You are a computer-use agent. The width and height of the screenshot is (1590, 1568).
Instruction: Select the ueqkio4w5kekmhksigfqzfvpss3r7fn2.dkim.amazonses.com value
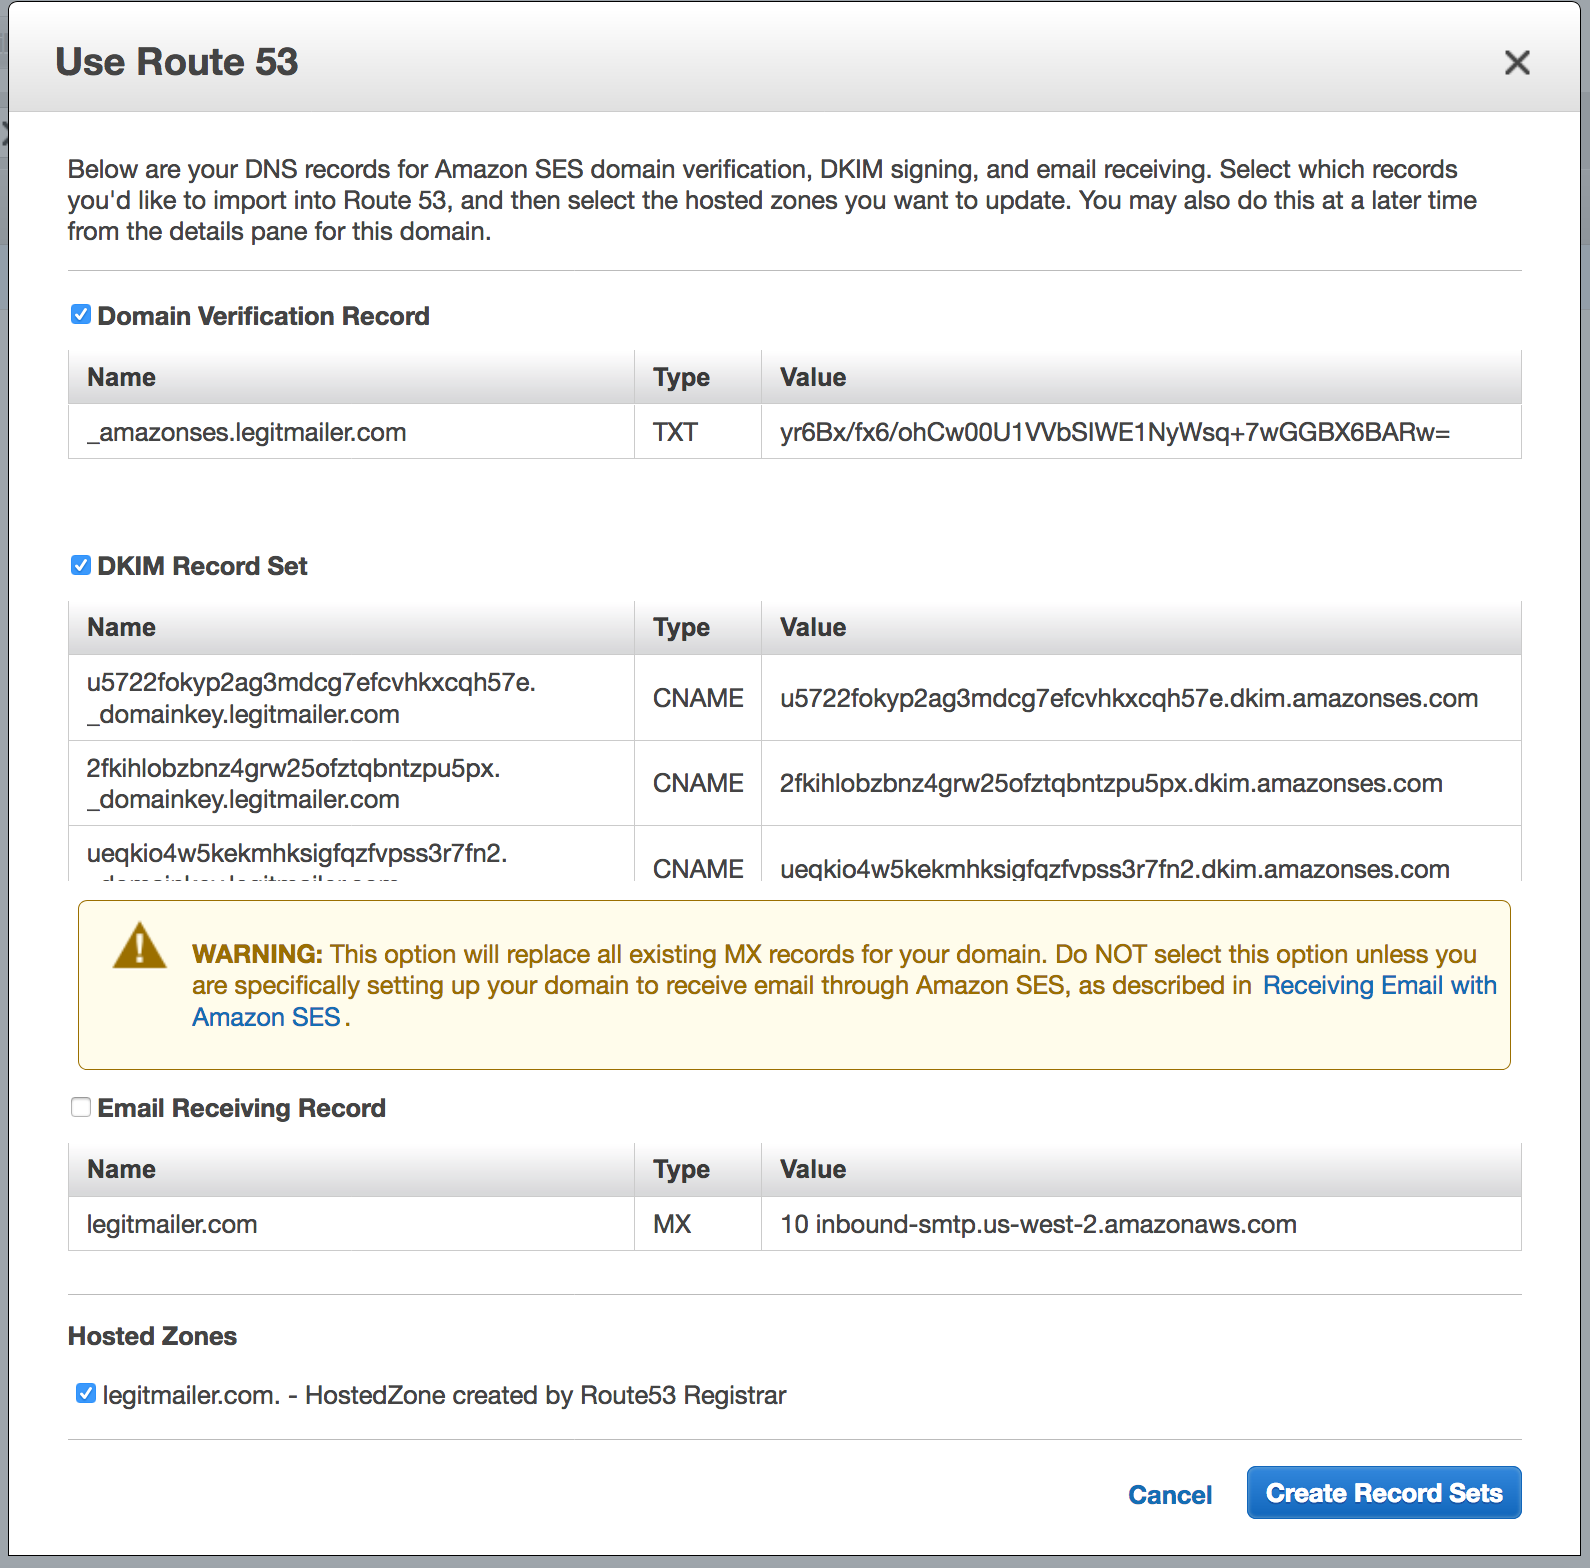coord(1114,868)
